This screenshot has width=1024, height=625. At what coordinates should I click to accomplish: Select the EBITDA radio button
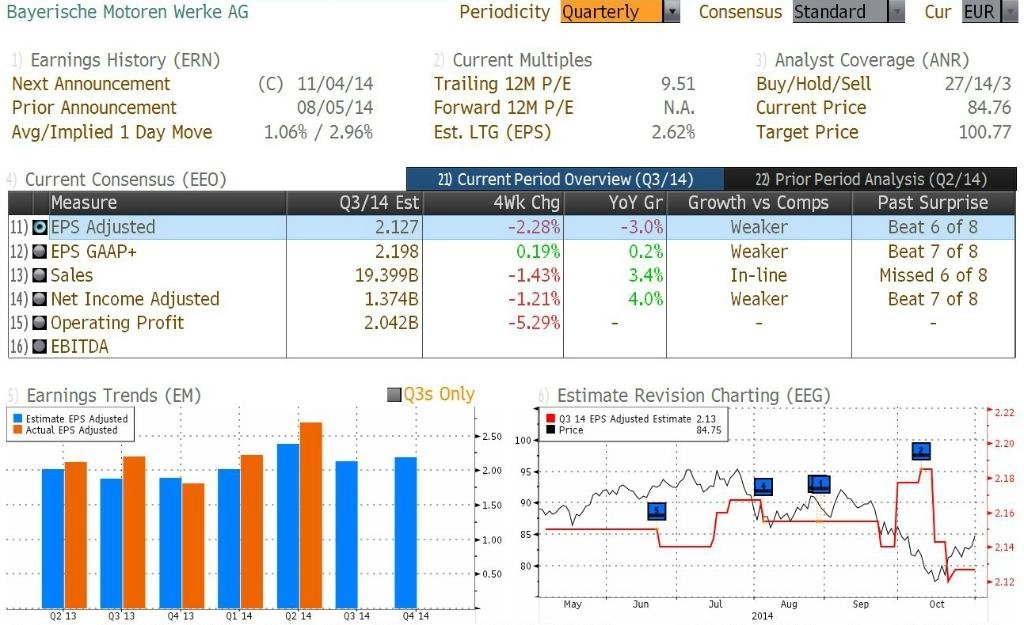40,347
